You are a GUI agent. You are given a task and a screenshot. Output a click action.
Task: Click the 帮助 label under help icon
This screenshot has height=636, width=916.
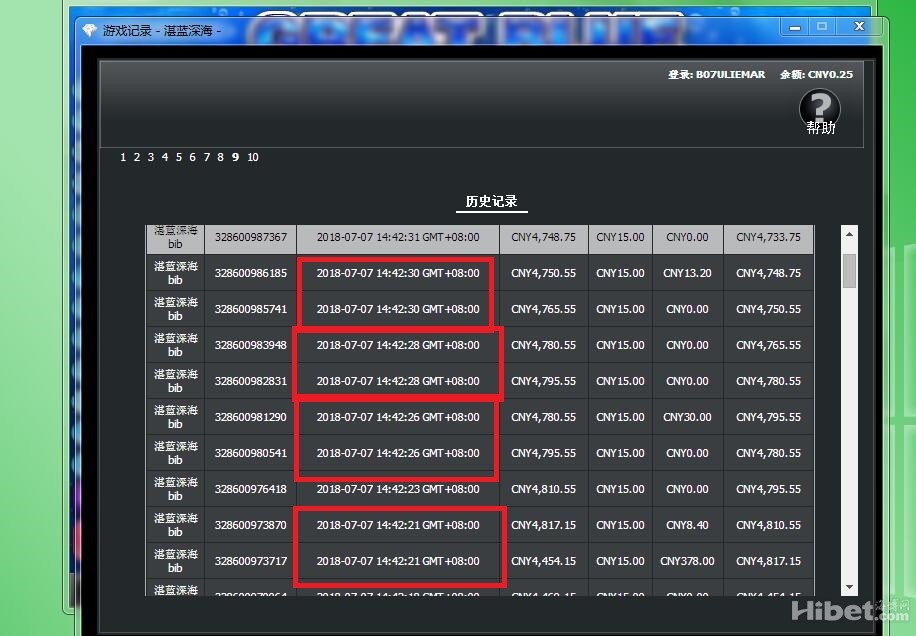[820, 128]
